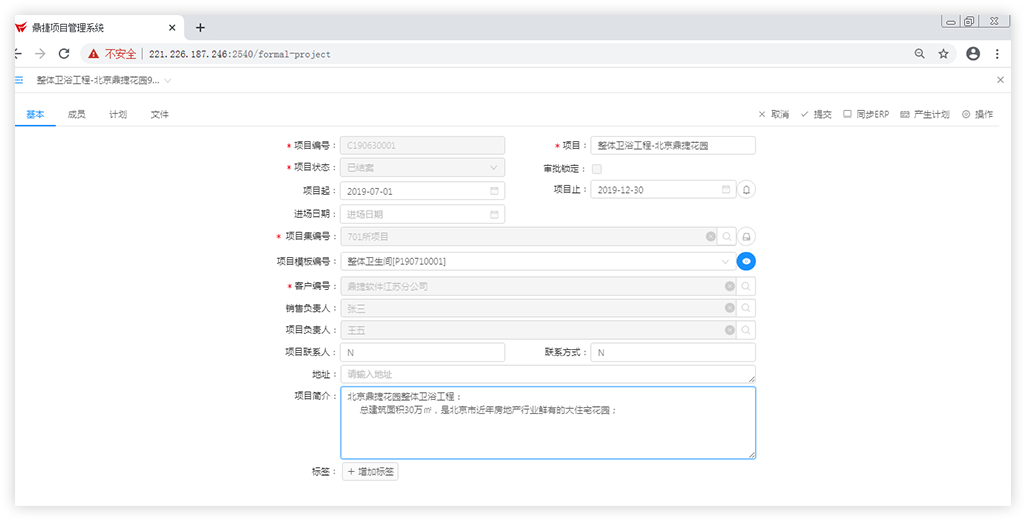Open calendar icon in 项目起 date field
The height and width of the screenshot is (522, 1027).
(x=494, y=190)
